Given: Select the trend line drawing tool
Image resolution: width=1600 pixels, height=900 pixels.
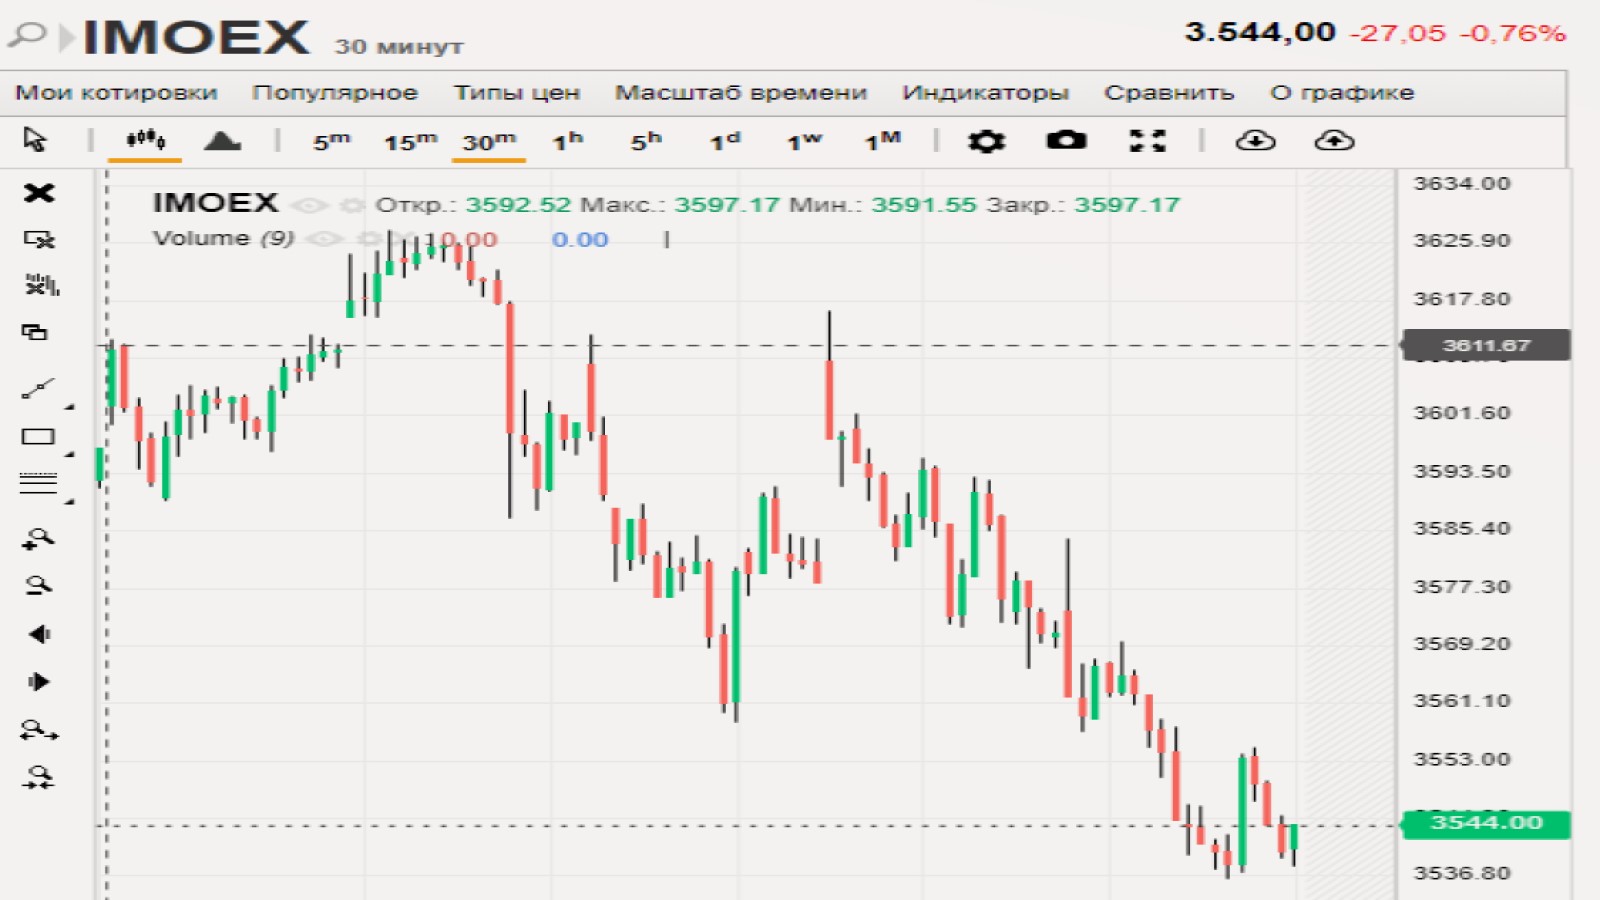Looking at the screenshot, I should pos(38,389).
